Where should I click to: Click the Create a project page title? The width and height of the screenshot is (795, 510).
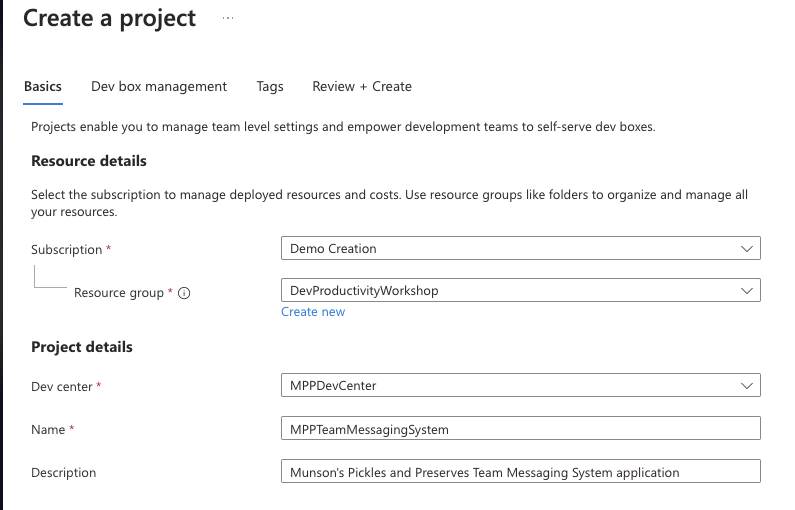pyautogui.click(x=110, y=18)
